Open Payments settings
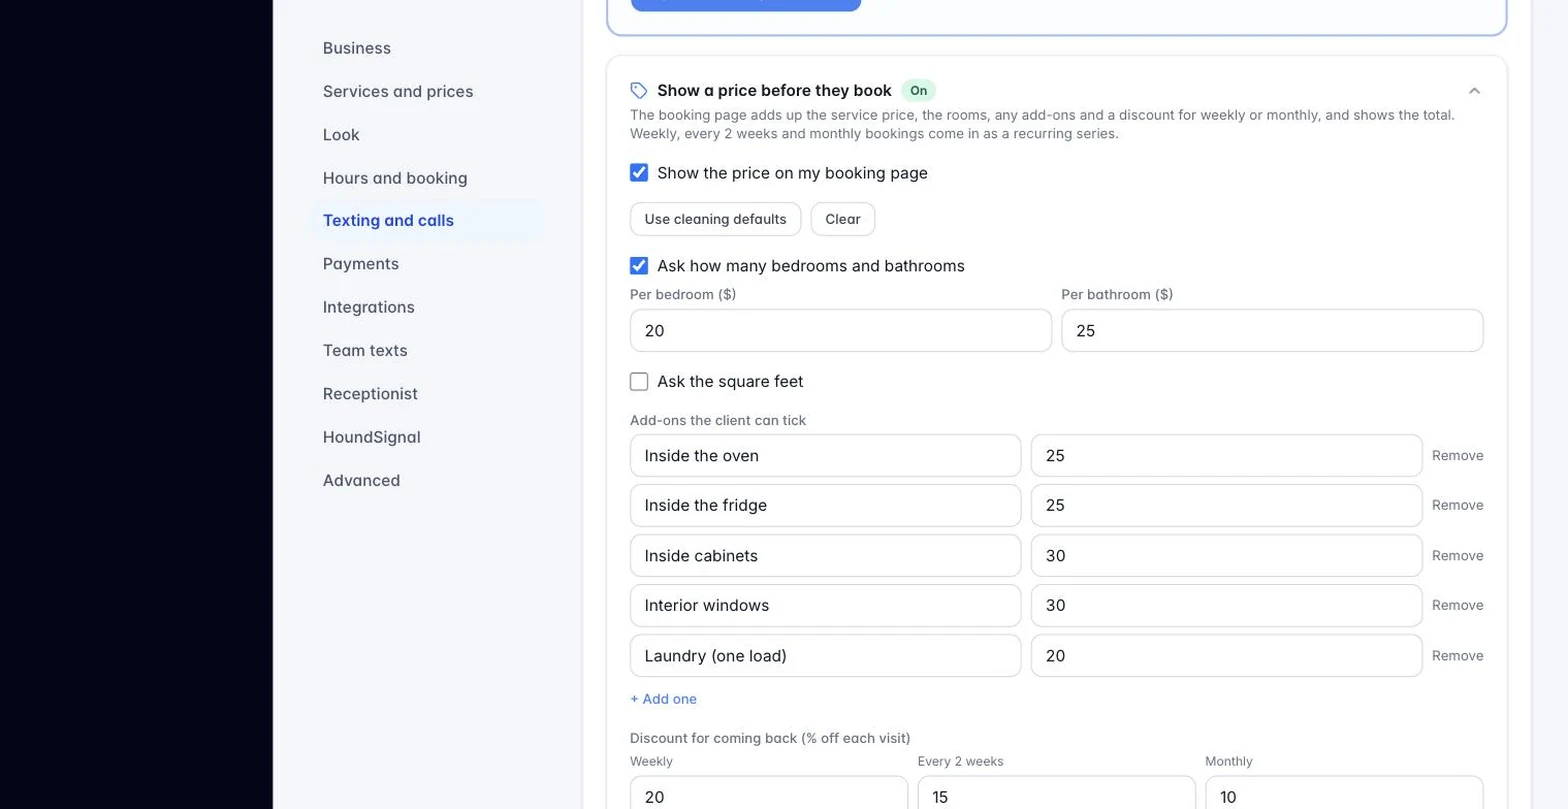Viewport: 1568px width, 809px height. 361,264
